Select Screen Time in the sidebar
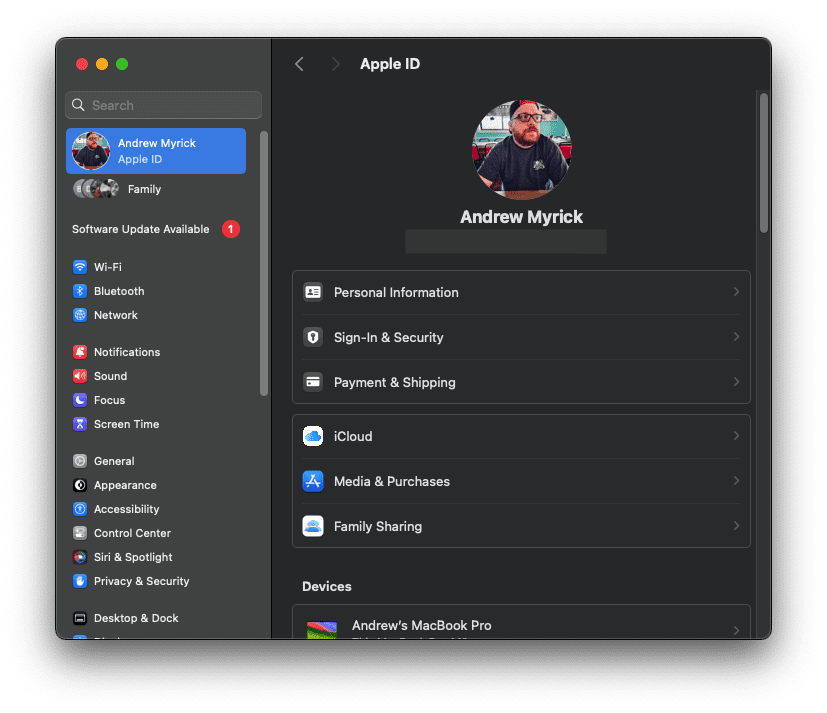 pos(156,424)
